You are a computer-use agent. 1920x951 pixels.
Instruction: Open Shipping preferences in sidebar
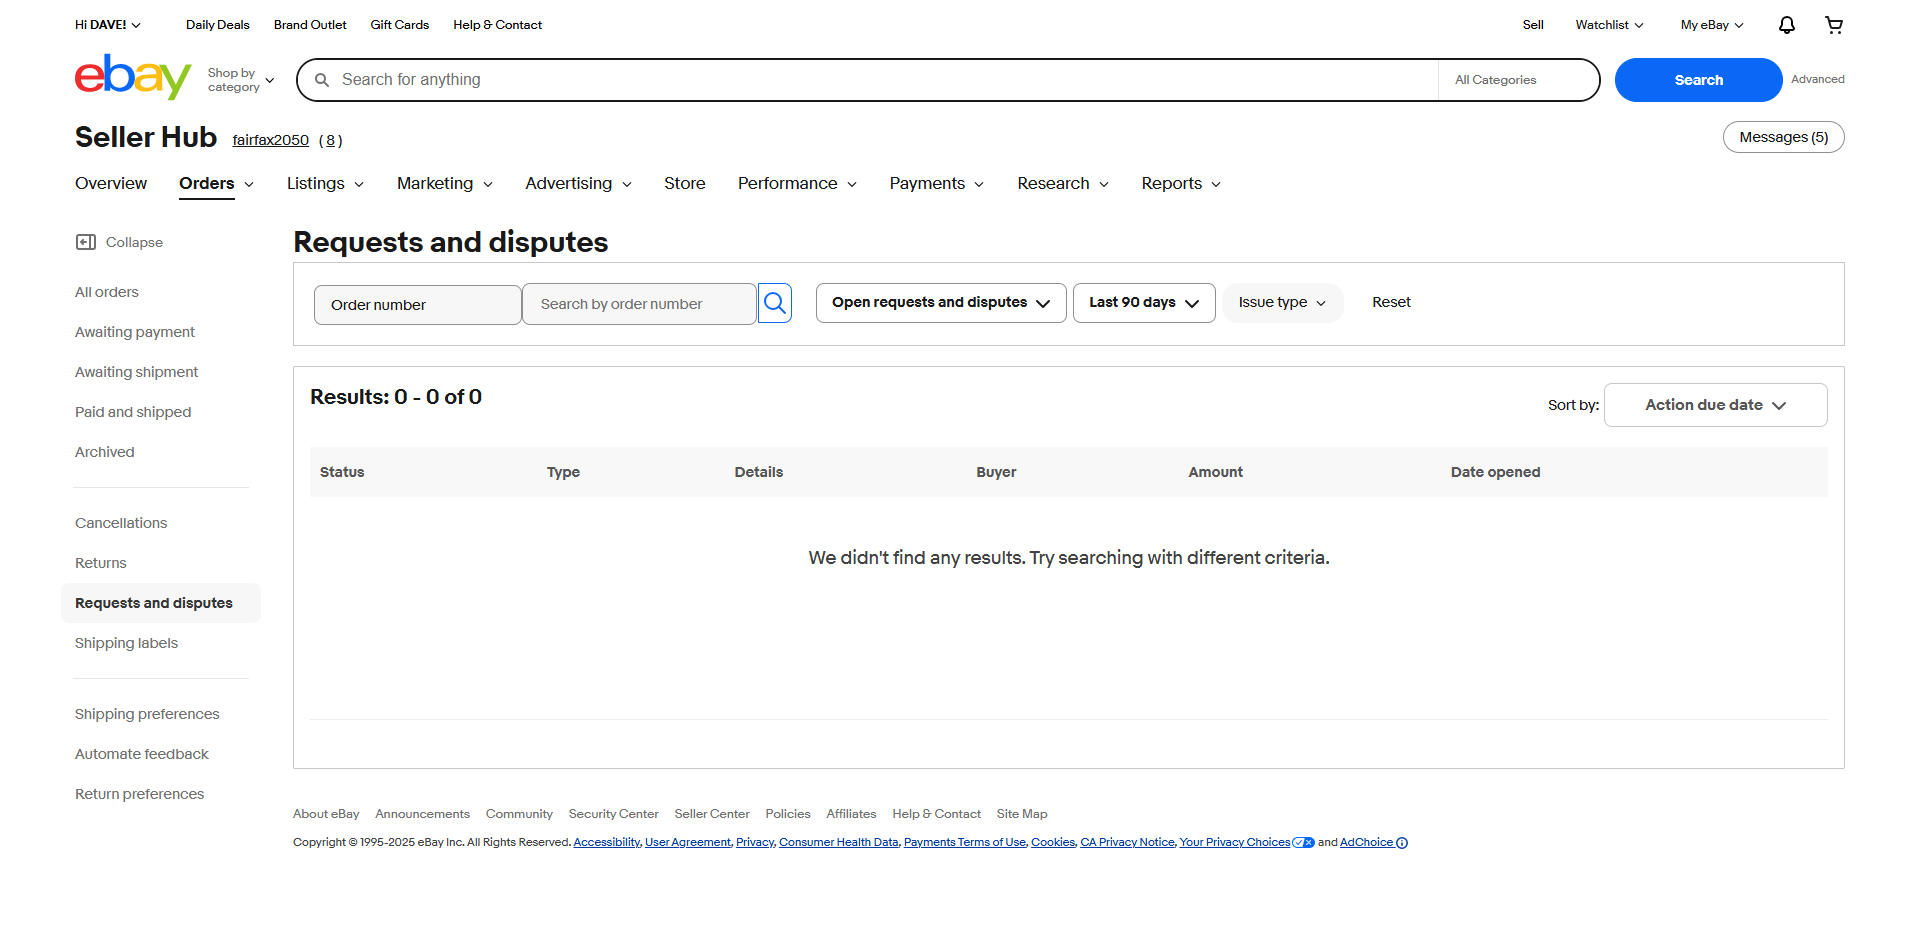(147, 714)
